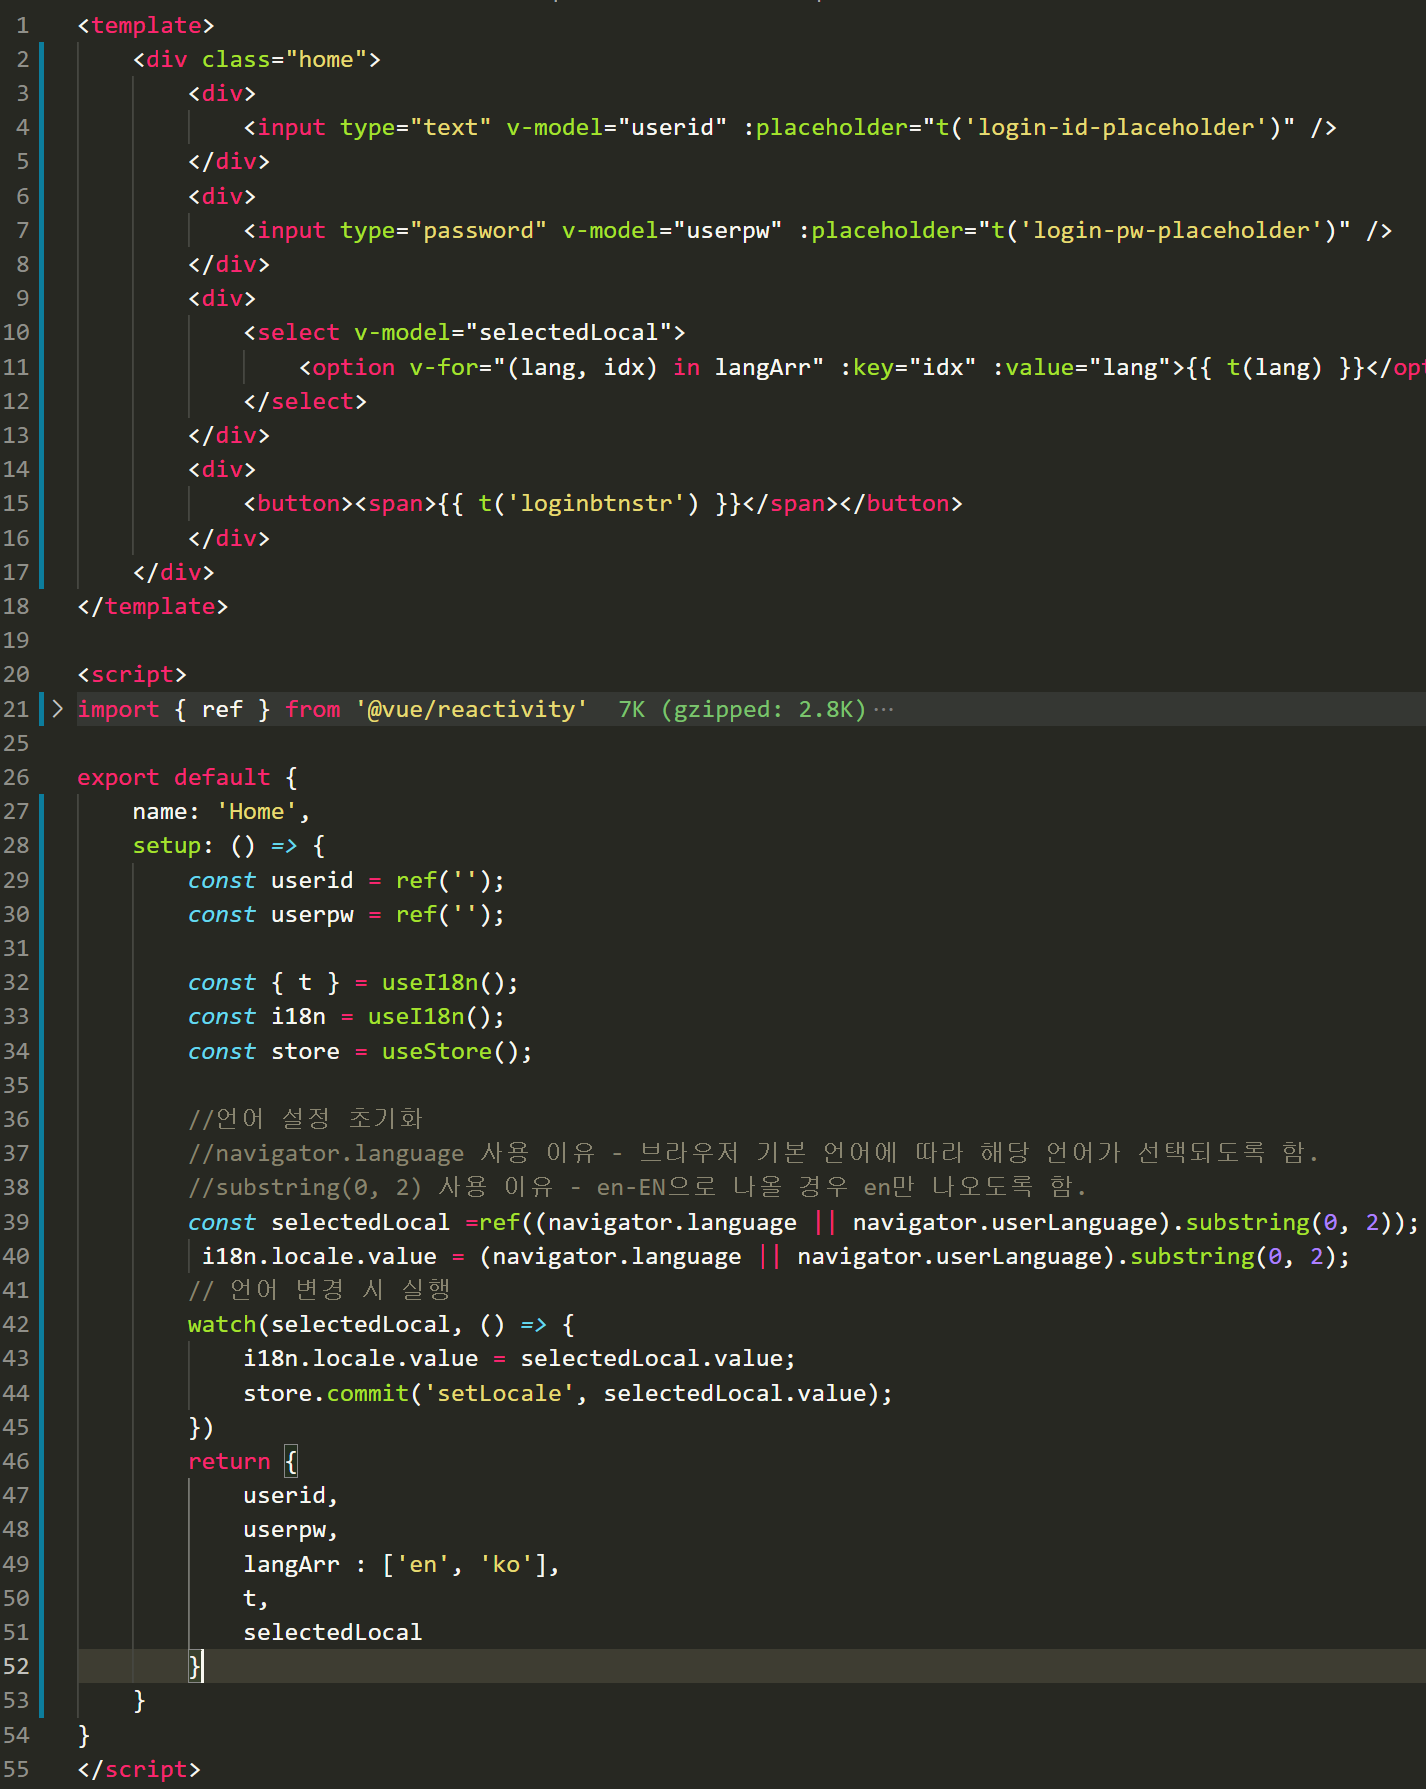Click the folded-code ellipsis after the import cost

coord(884,709)
